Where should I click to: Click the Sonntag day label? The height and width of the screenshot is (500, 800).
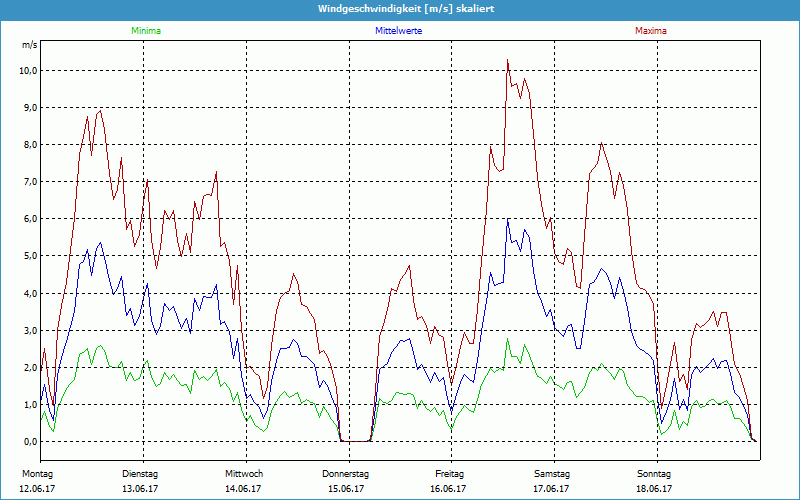654,474
